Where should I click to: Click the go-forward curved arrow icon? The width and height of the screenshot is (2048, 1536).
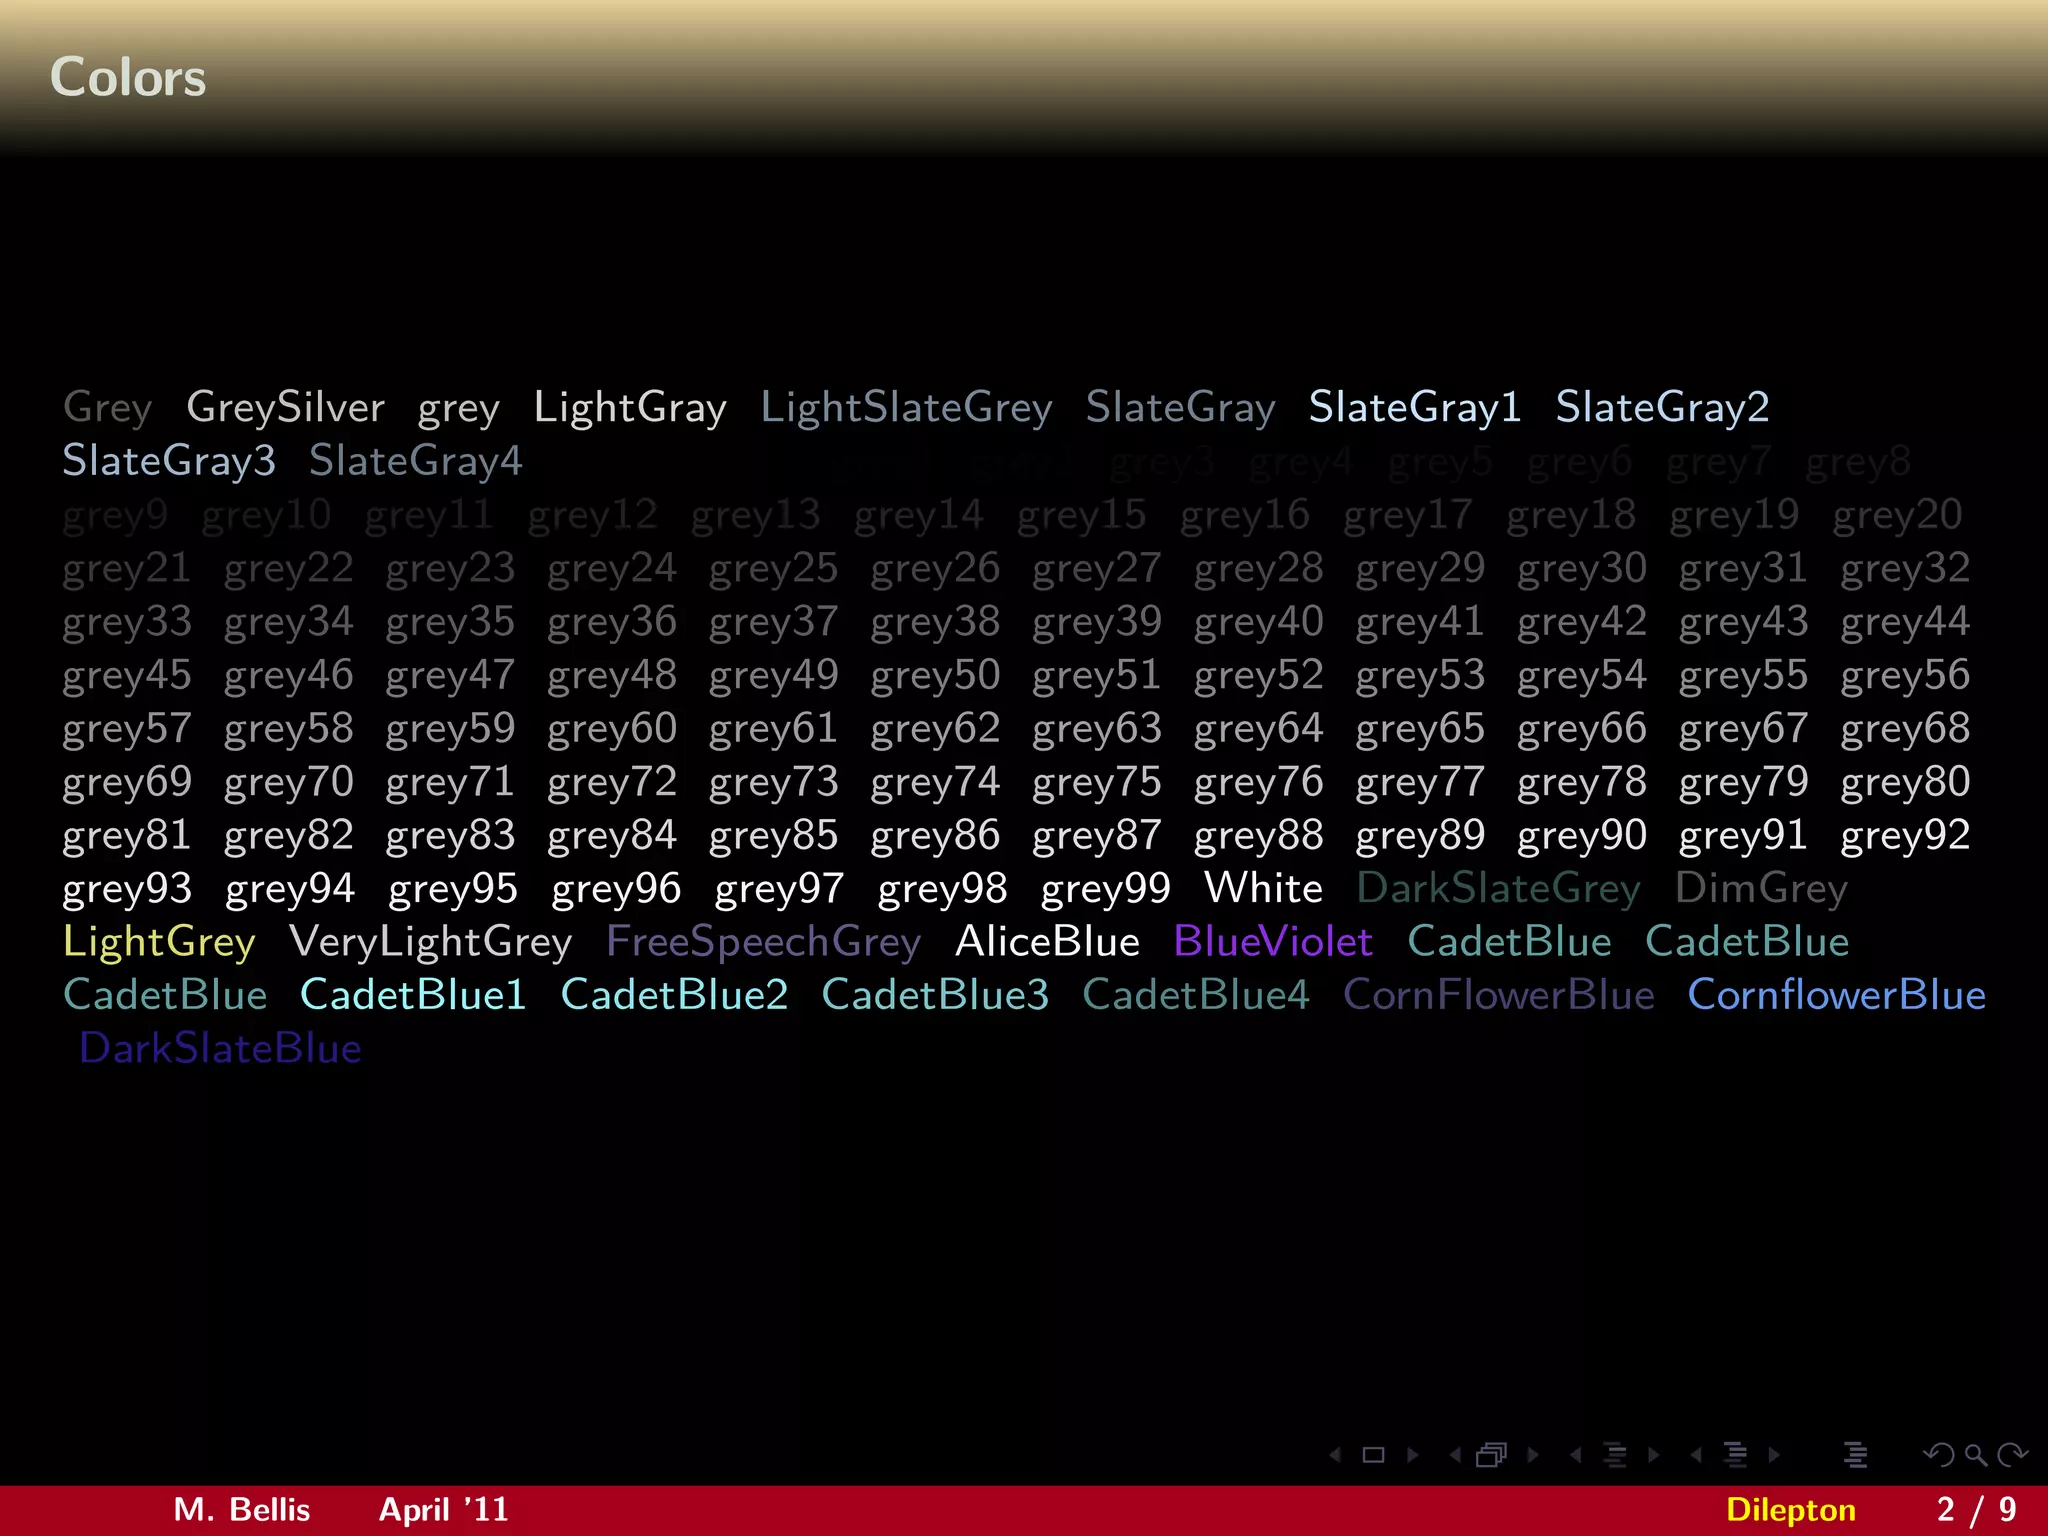point(2012,1455)
